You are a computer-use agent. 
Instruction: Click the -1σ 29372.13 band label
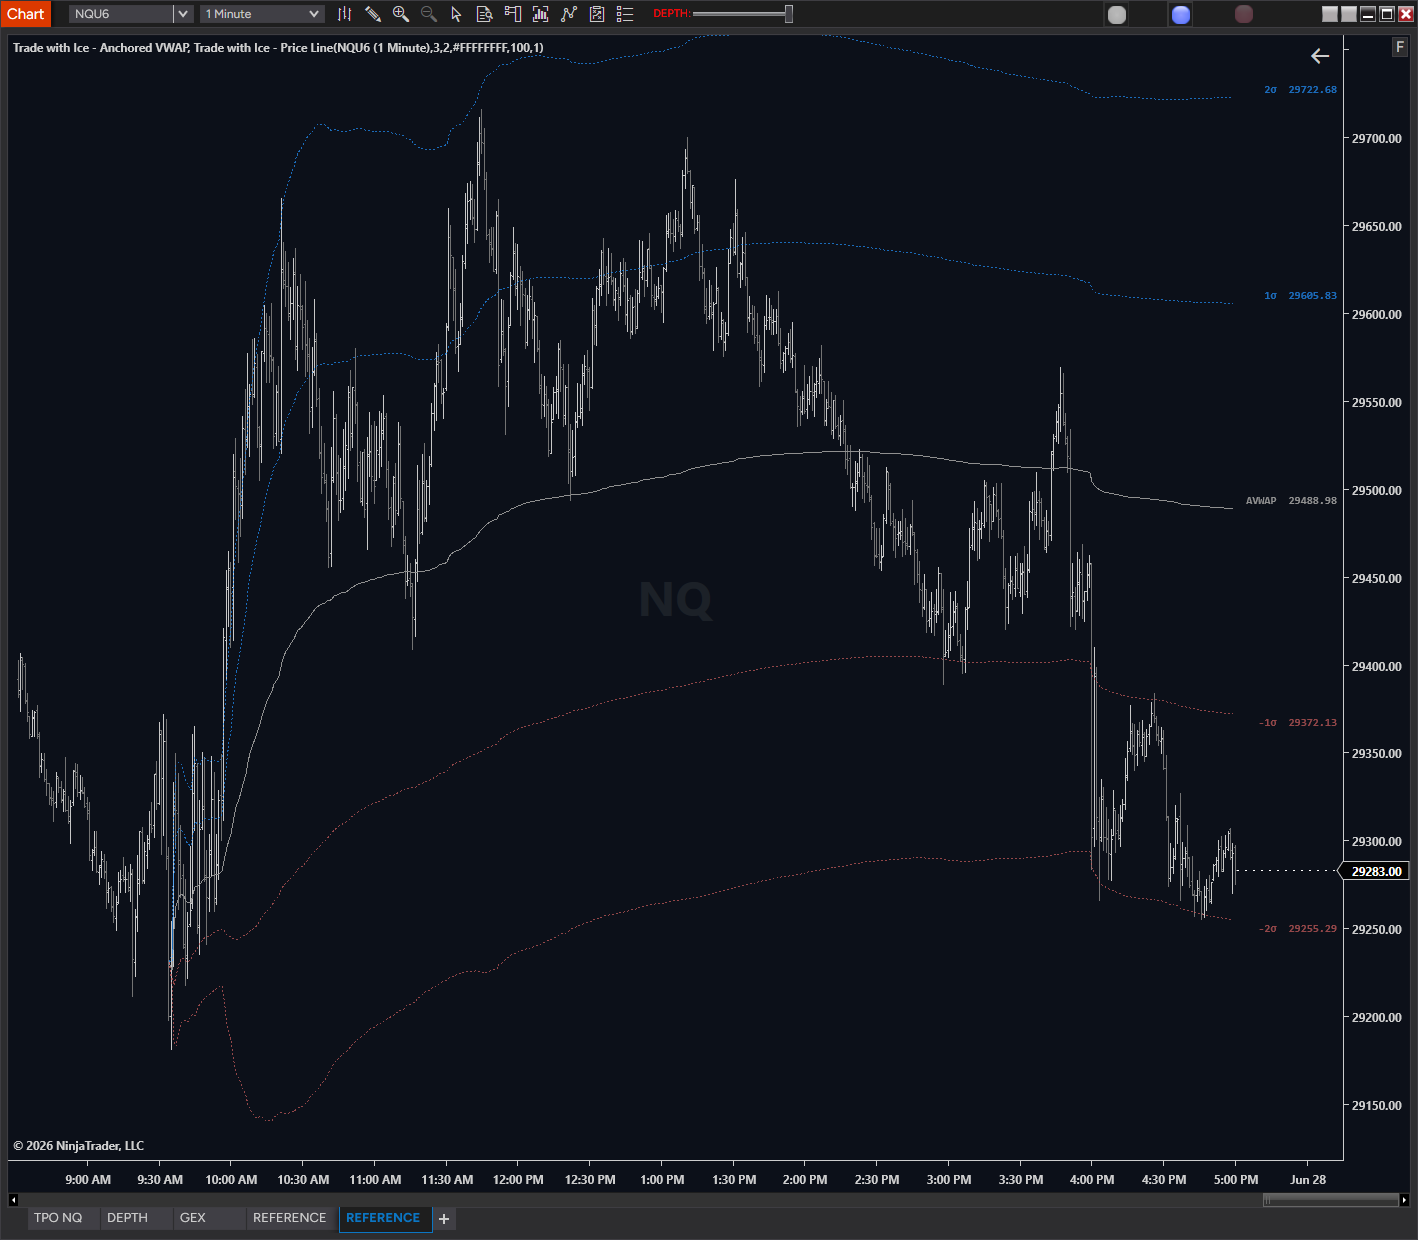click(x=1298, y=723)
